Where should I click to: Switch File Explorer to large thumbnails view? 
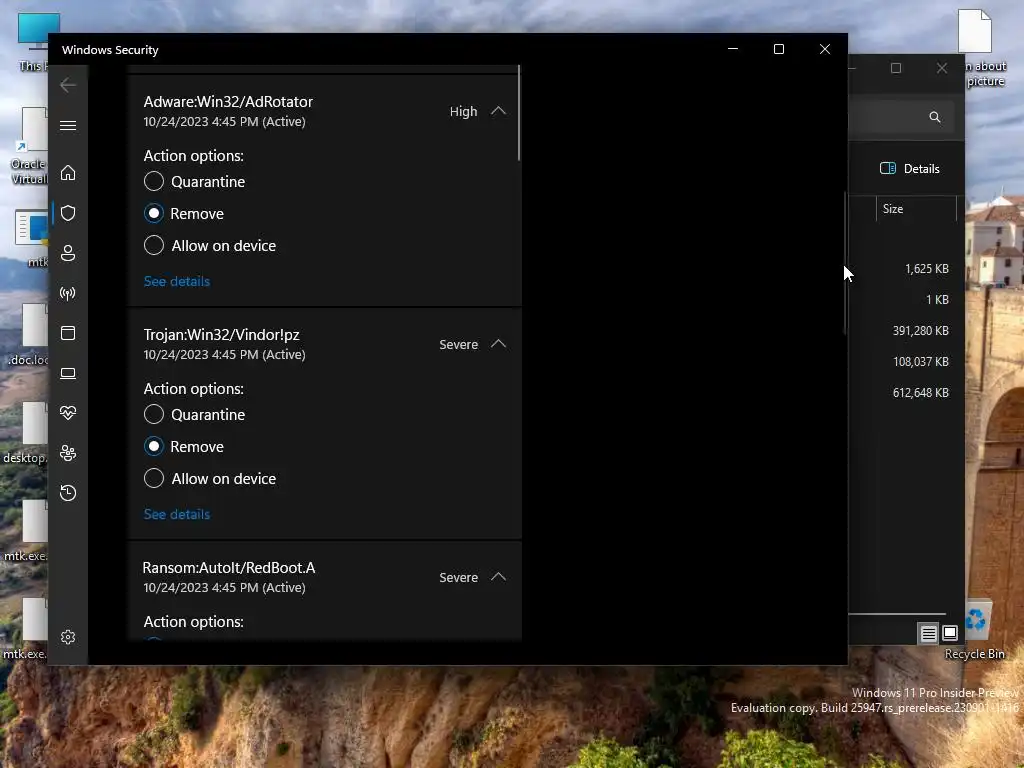[950, 633]
